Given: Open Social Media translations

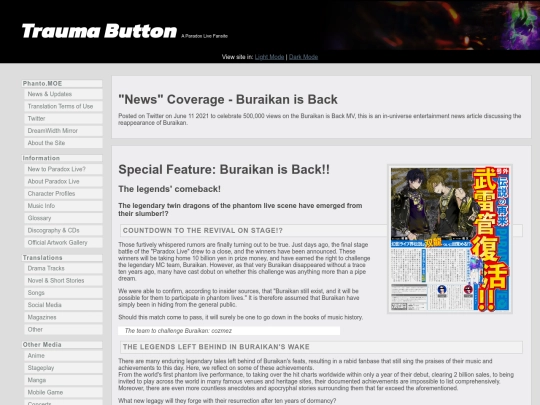Looking at the screenshot, I should click(x=63, y=305).
